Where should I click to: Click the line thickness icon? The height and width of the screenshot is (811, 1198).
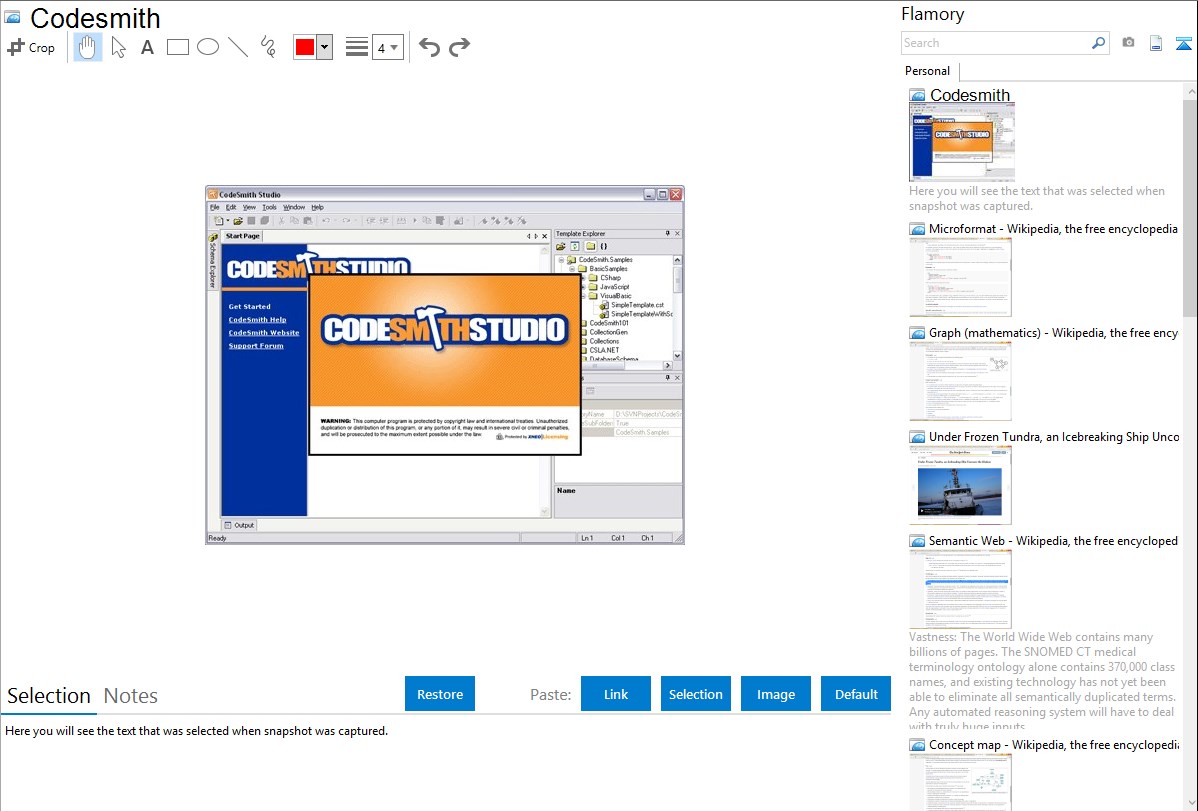356,47
